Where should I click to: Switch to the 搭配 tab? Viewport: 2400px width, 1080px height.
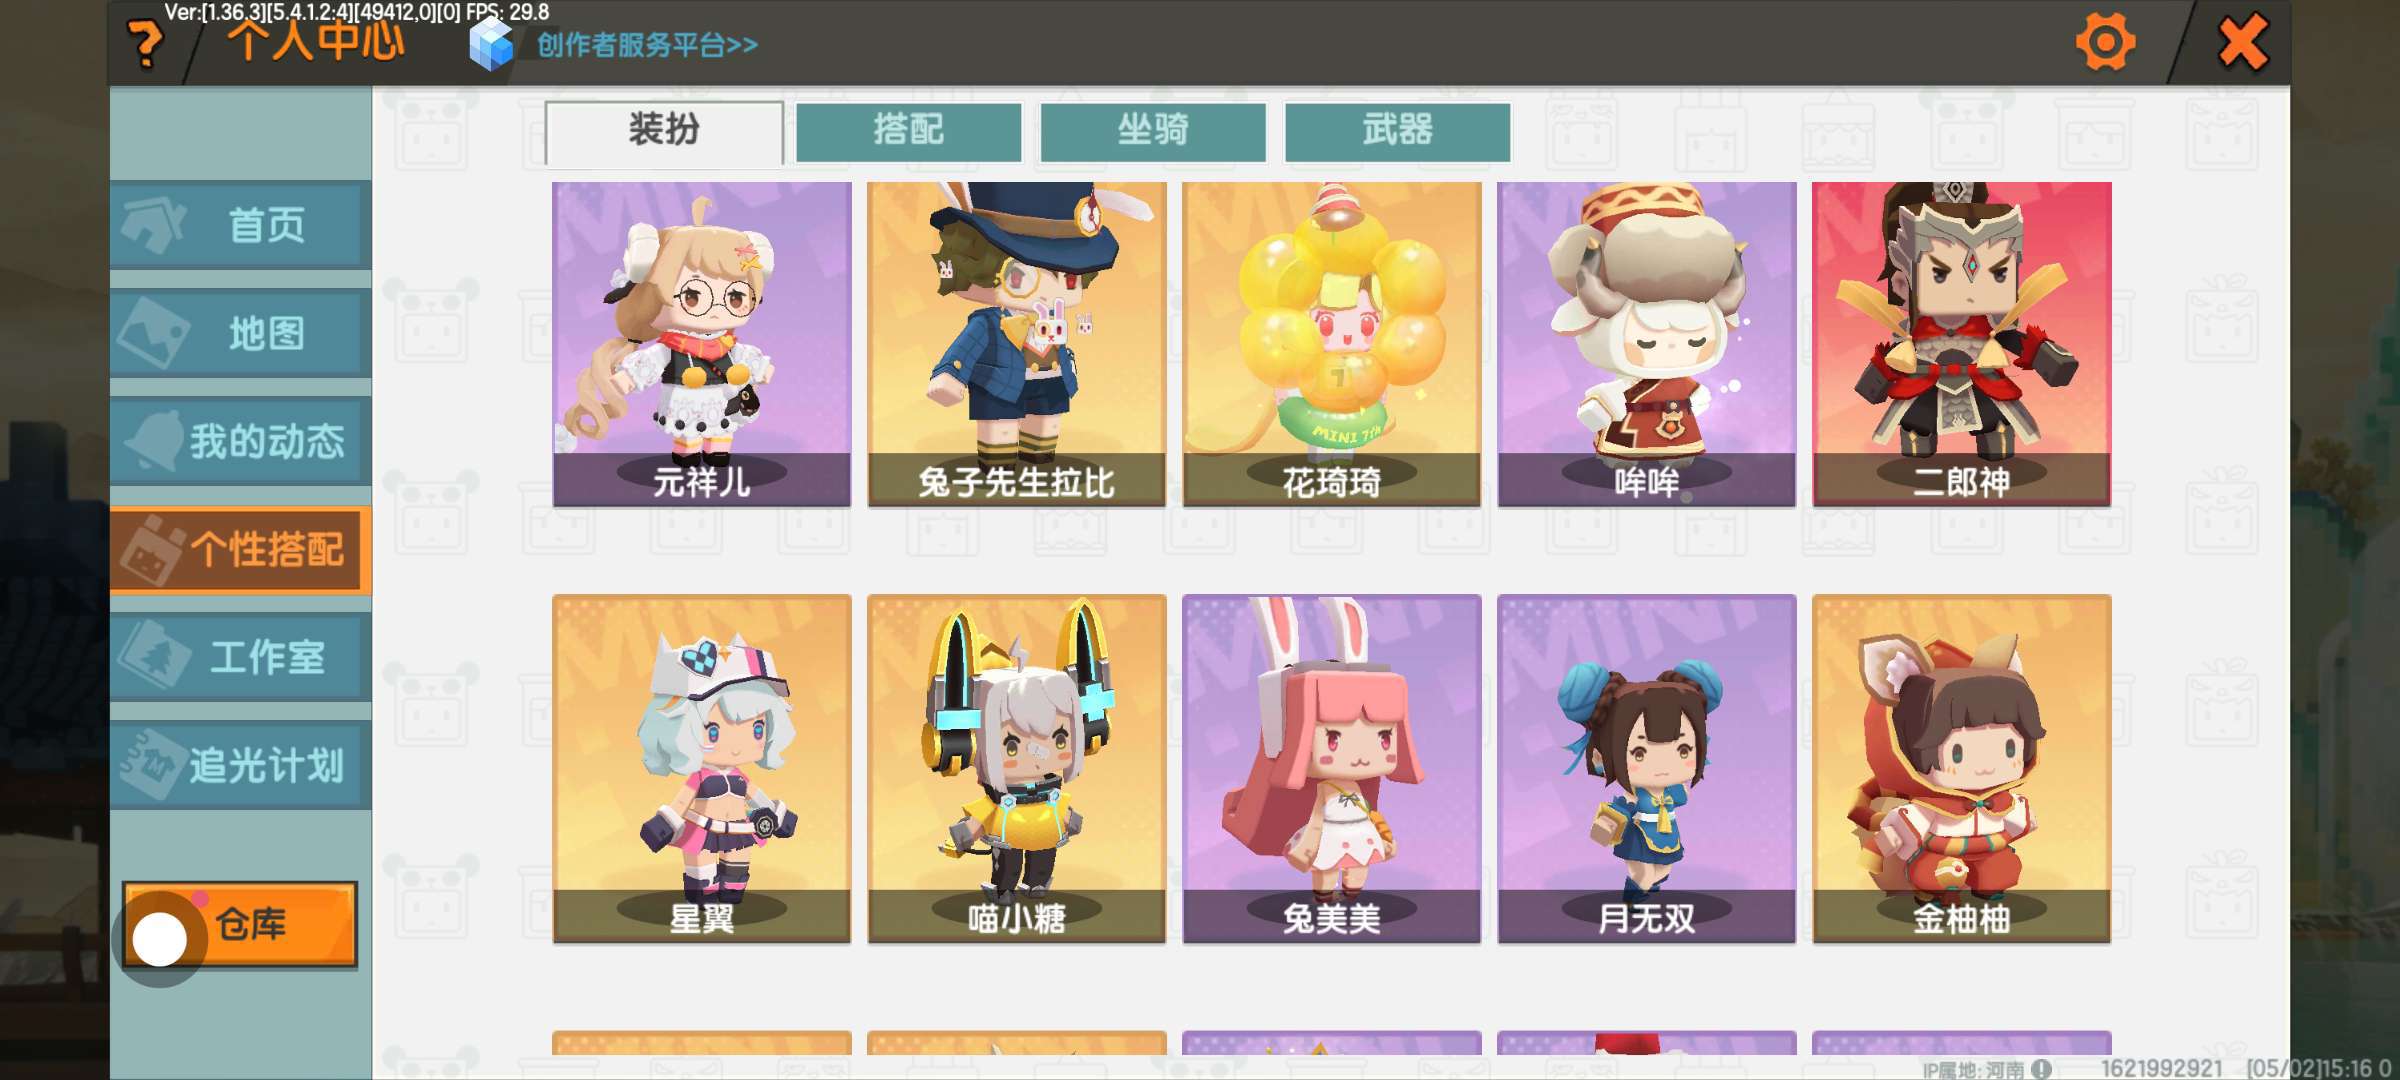click(x=908, y=131)
